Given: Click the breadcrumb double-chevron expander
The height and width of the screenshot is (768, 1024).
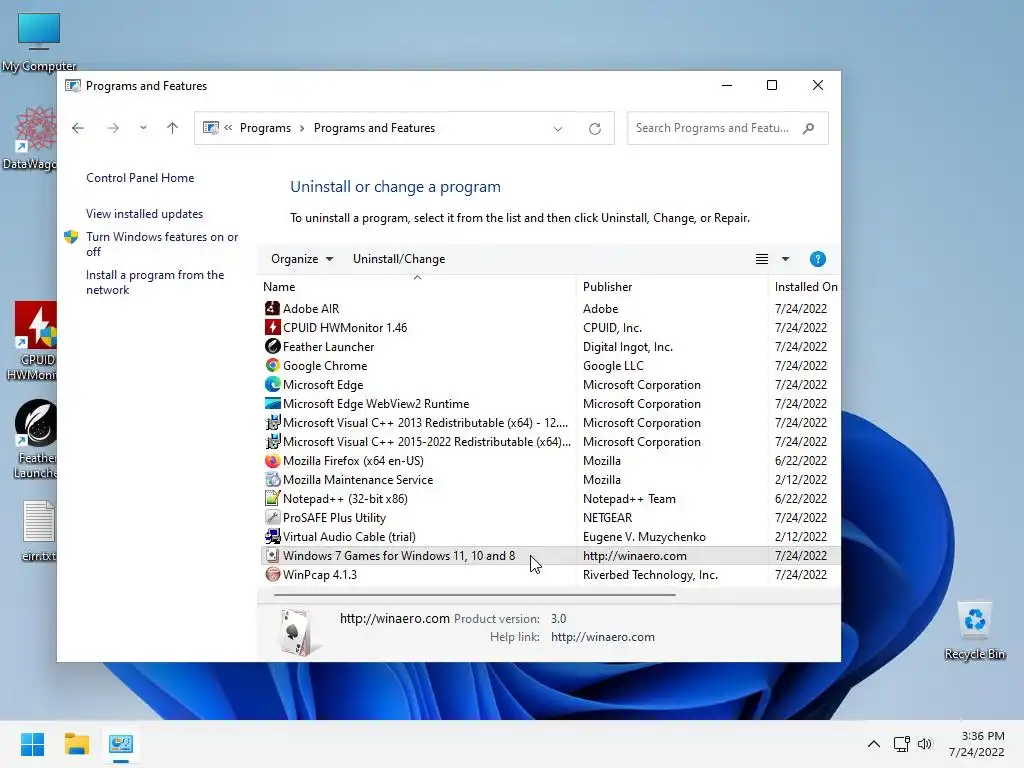Looking at the screenshot, I should click(228, 128).
